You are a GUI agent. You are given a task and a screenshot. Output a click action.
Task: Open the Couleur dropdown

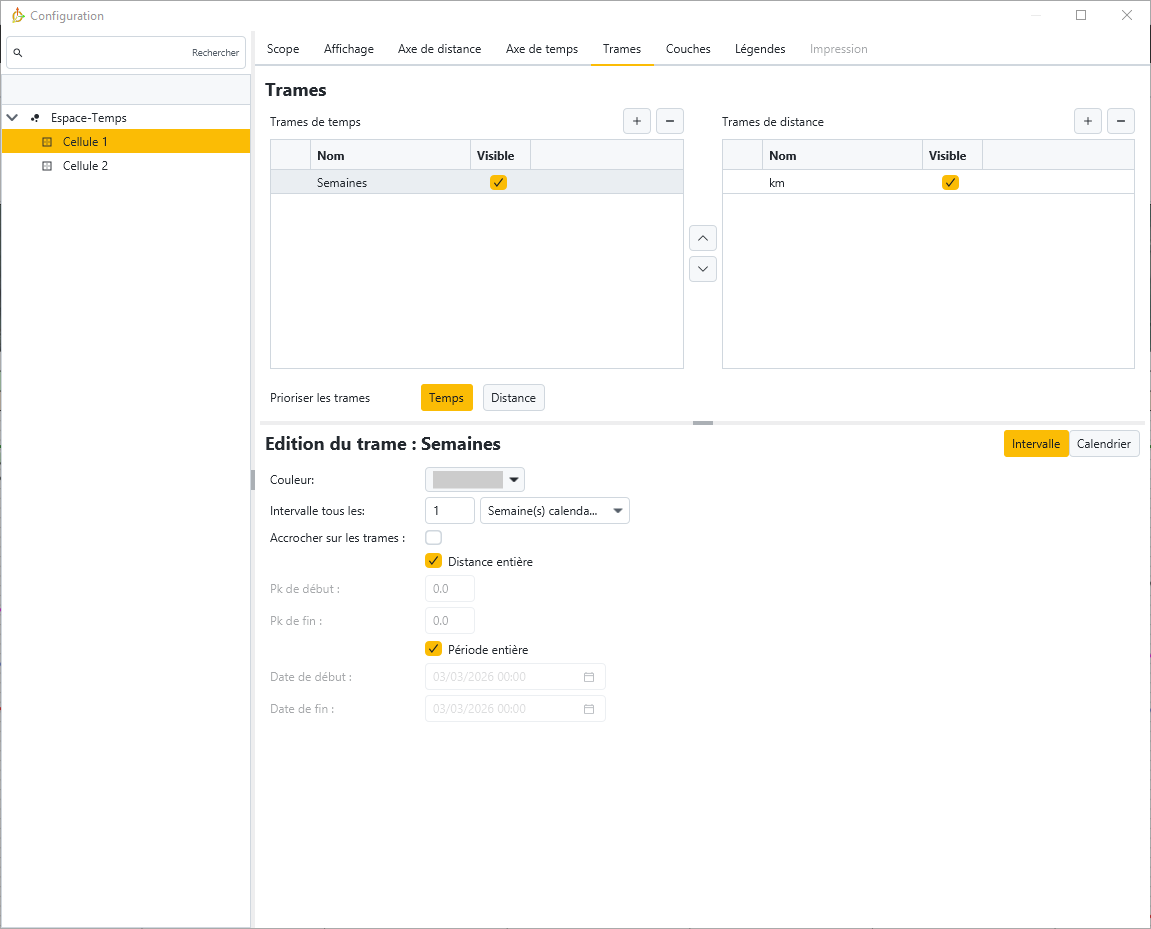coord(475,480)
